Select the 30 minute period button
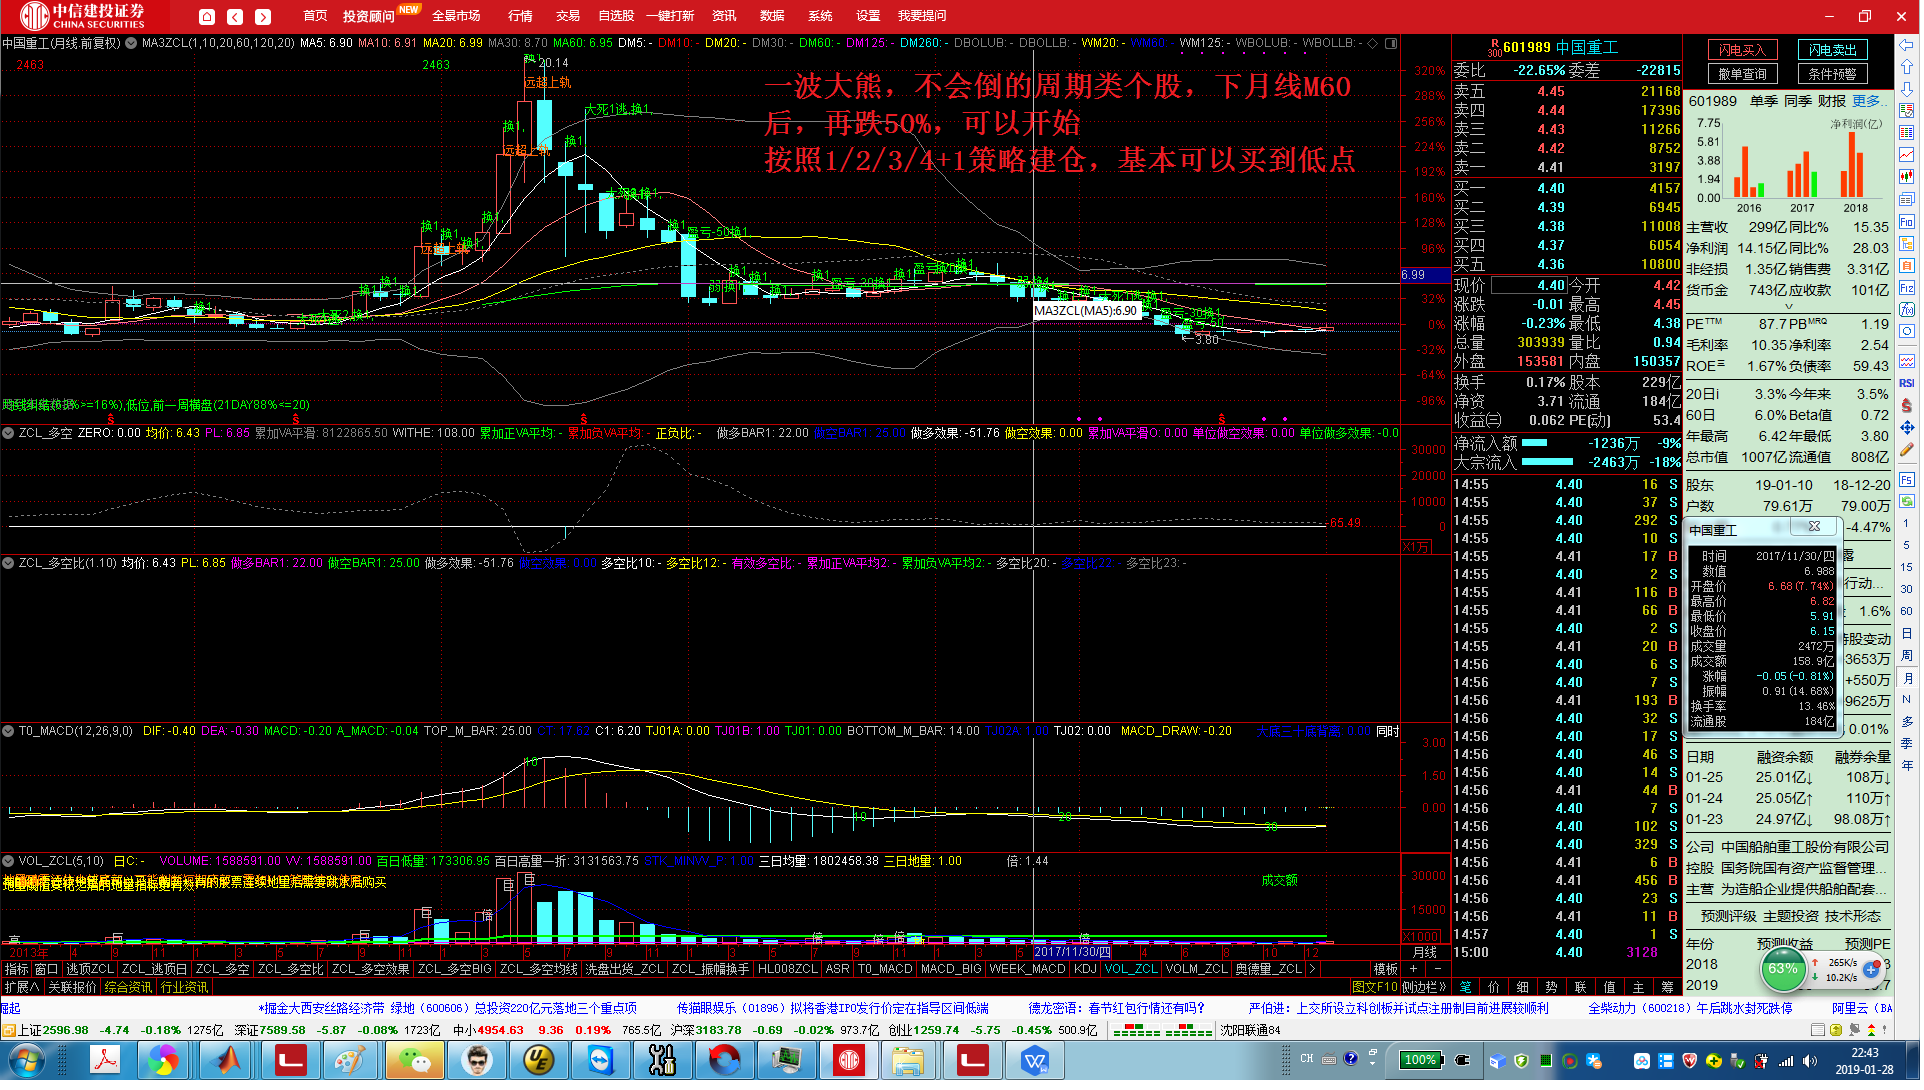Screen dimensions: 1924x1090 click(1907, 590)
